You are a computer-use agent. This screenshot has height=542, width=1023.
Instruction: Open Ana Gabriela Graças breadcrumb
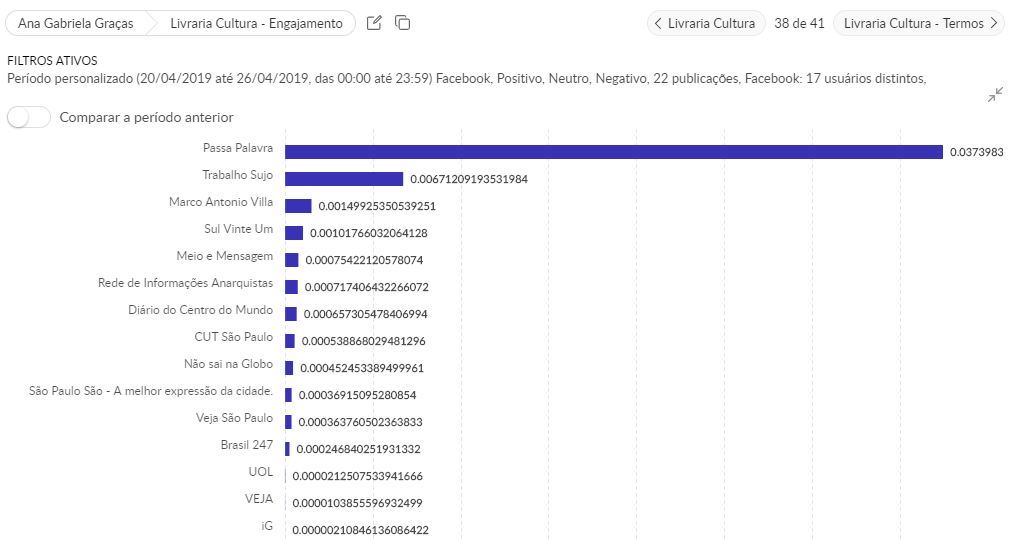(76, 23)
